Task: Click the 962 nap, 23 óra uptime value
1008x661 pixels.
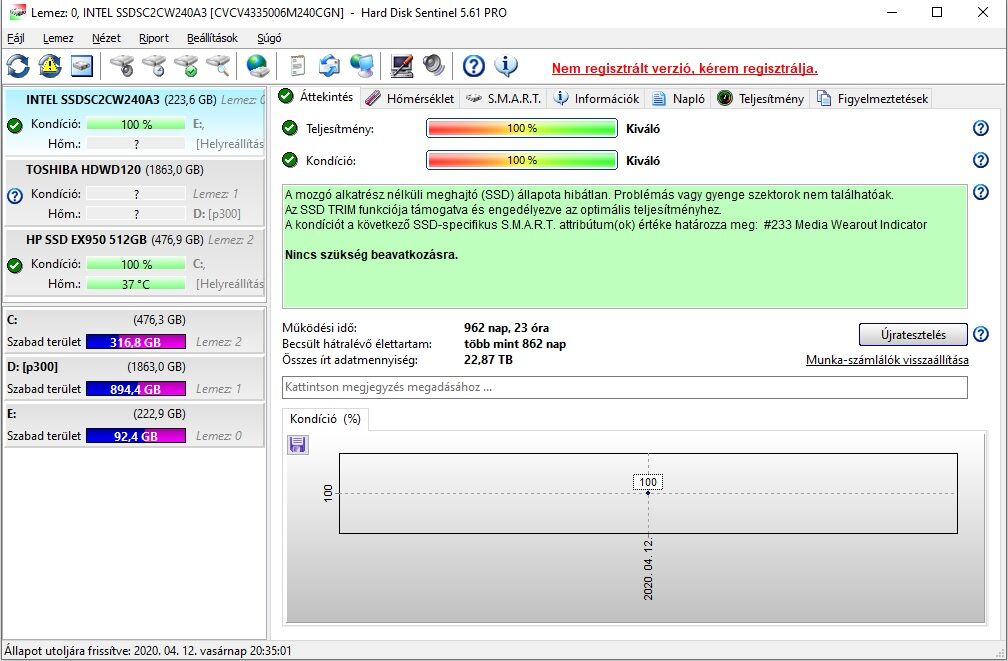Action: pos(507,328)
